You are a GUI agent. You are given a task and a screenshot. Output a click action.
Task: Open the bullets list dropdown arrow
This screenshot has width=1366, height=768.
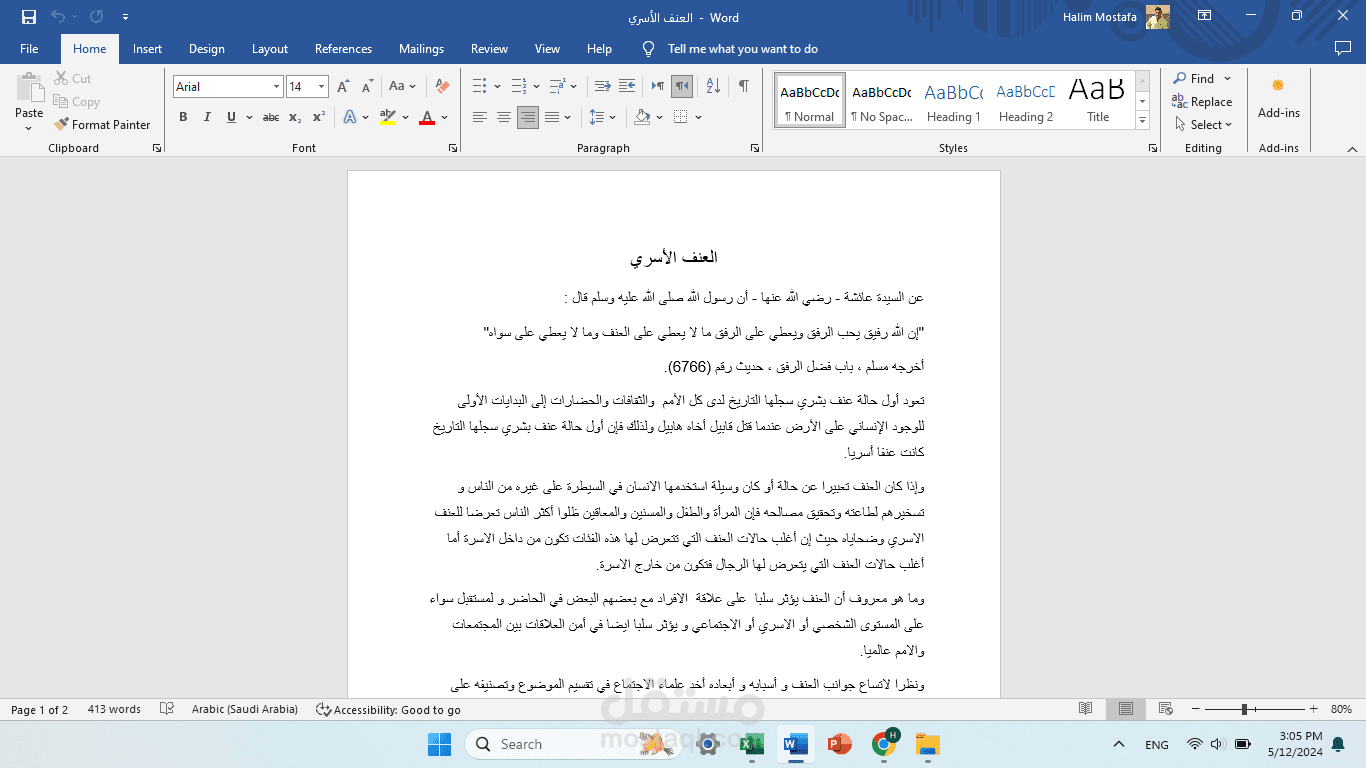tap(496, 87)
